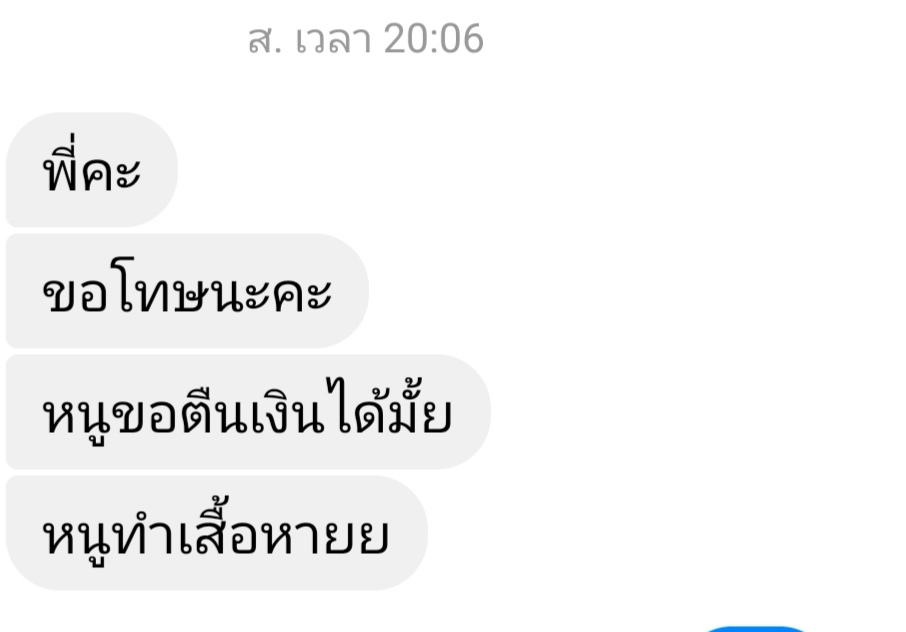Click the day abbreviation "ส." in the timestamp

(265, 40)
